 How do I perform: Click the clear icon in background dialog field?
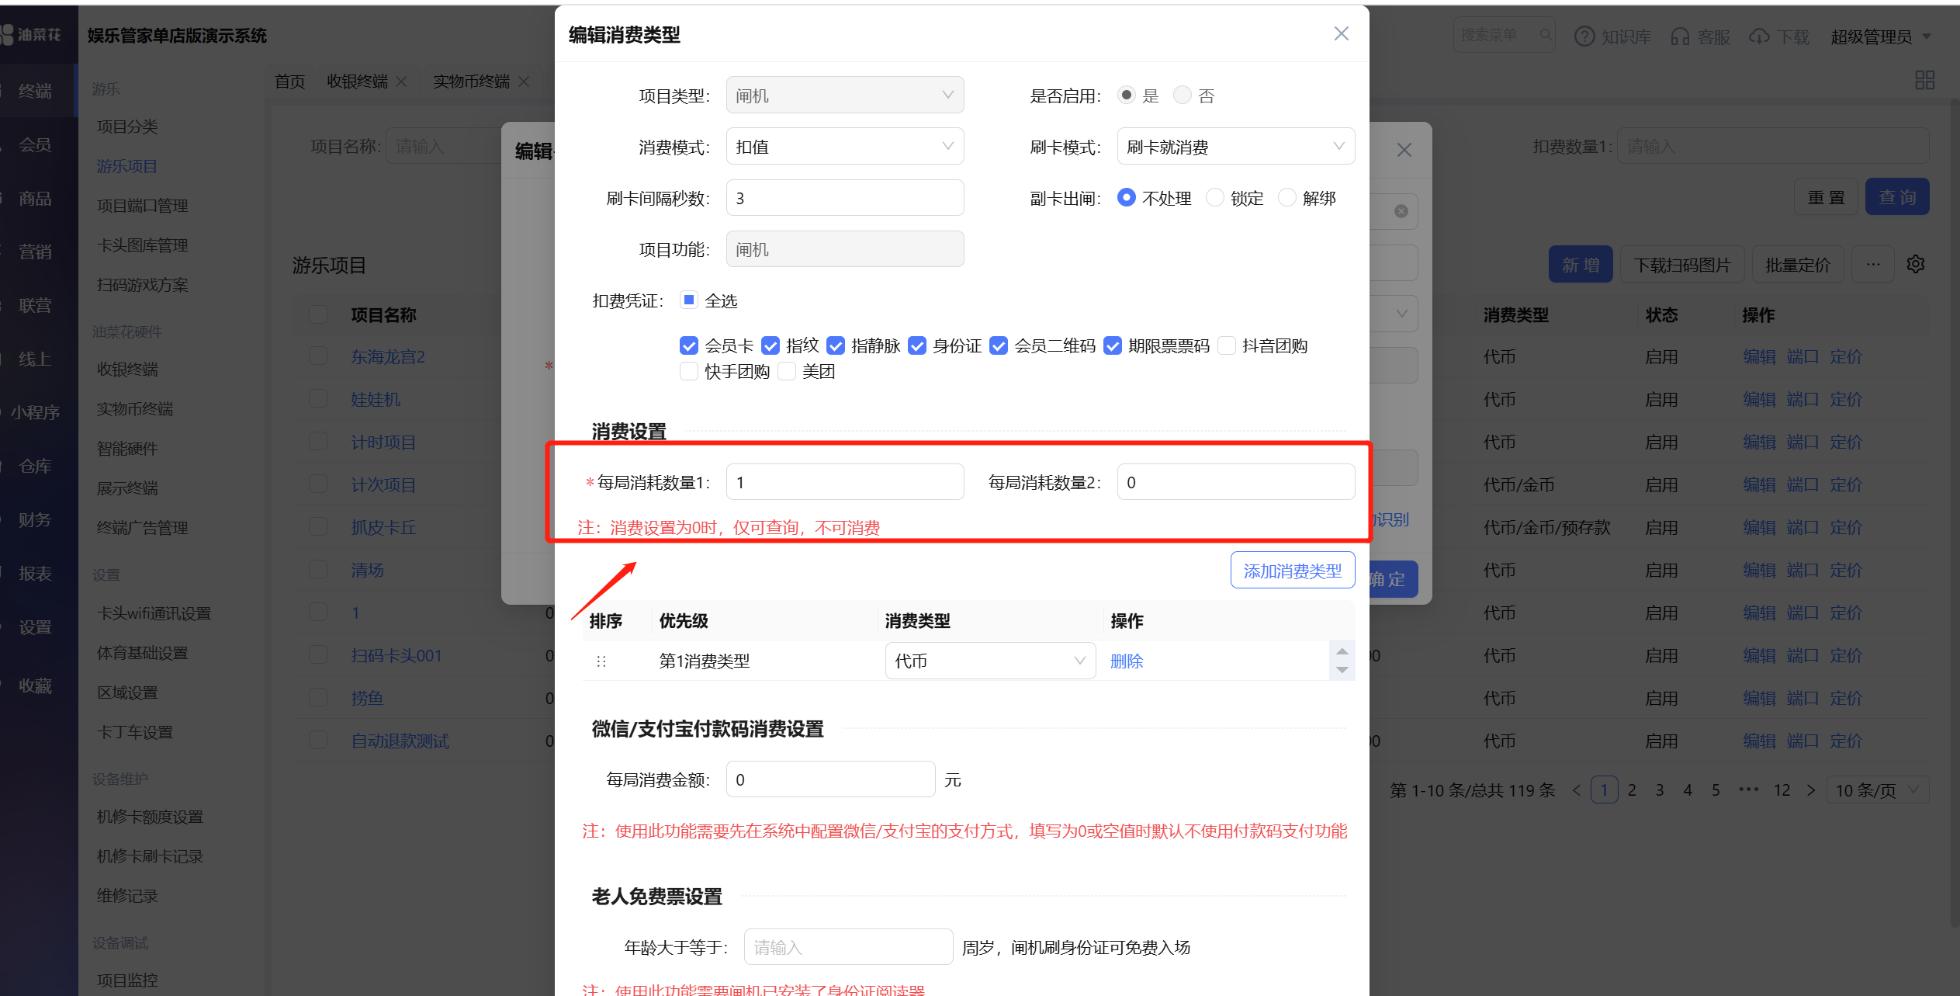pos(1401,211)
